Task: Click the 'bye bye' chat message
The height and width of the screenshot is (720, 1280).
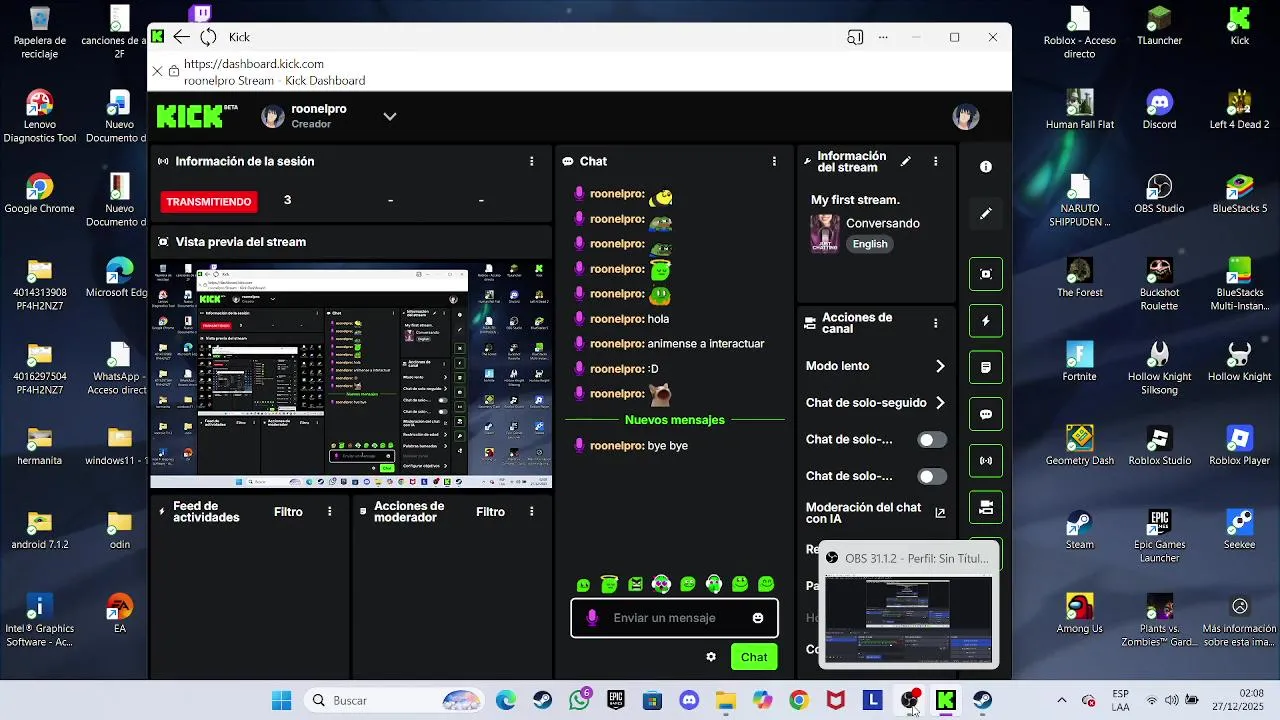Action: (x=667, y=445)
